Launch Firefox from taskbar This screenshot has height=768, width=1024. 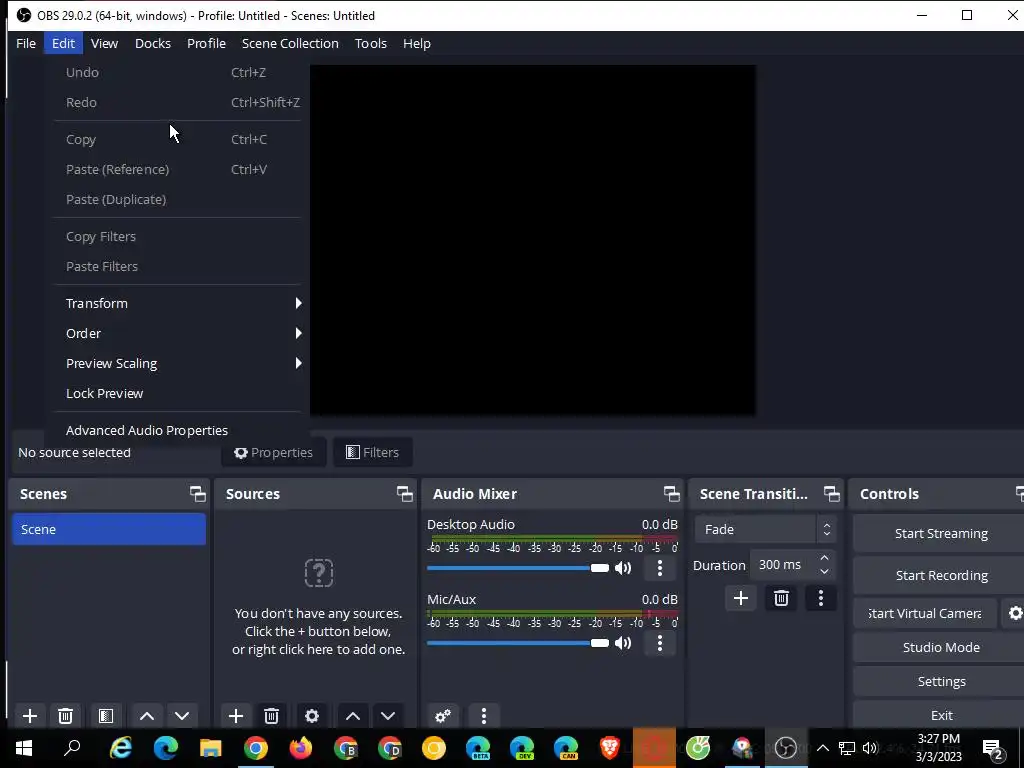click(300, 748)
